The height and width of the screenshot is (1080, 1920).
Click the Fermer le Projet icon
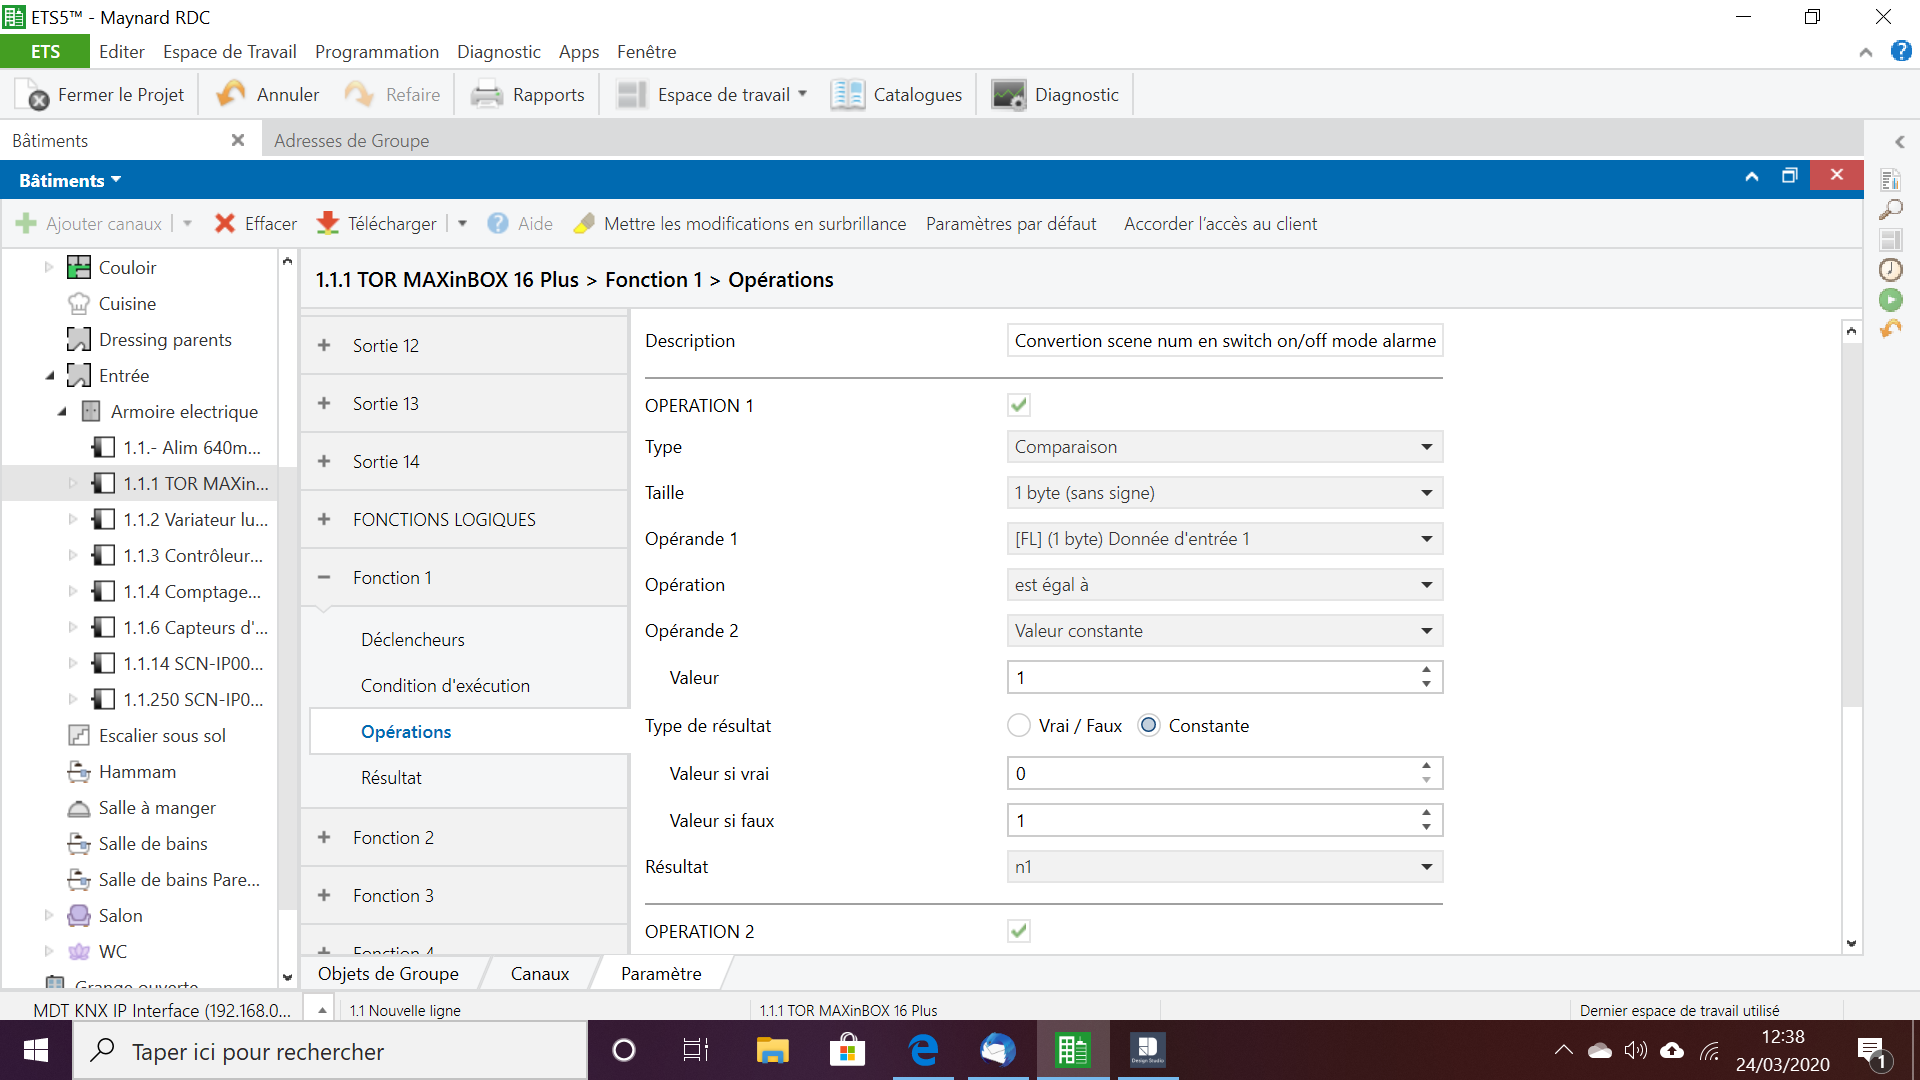point(34,95)
